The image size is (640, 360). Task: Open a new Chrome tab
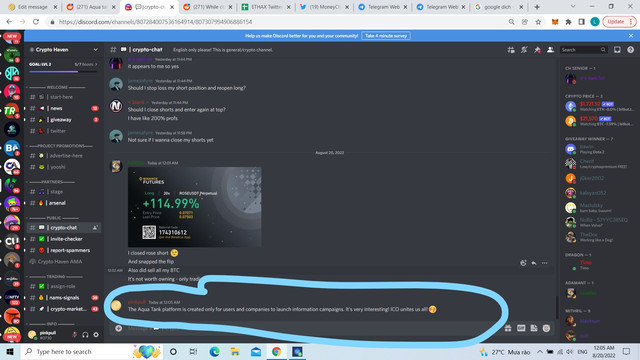coord(537,7)
